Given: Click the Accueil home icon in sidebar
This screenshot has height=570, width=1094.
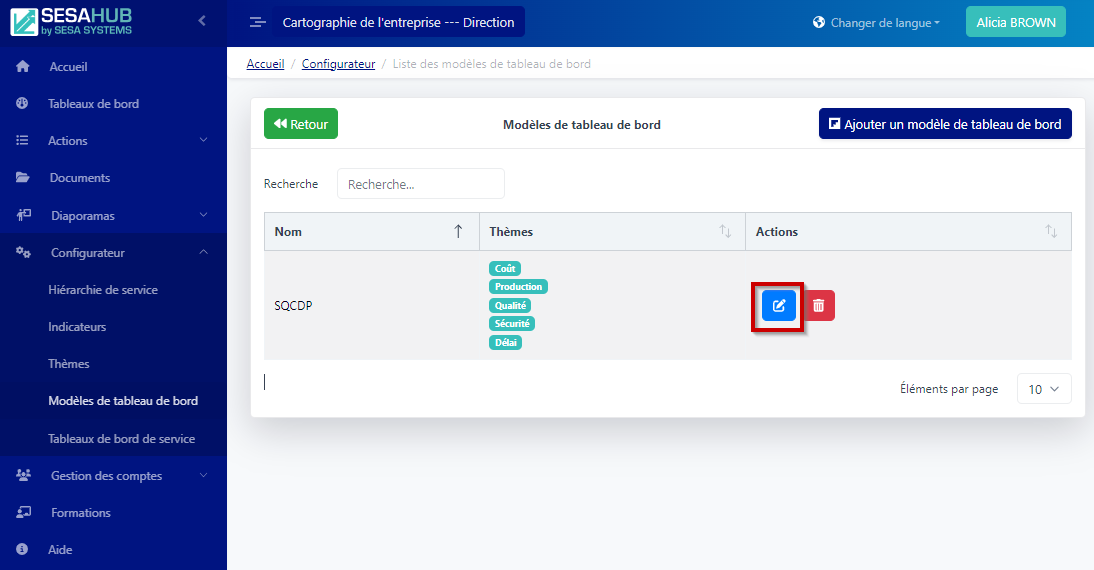Looking at the screenshot, I should pos(23,67).
